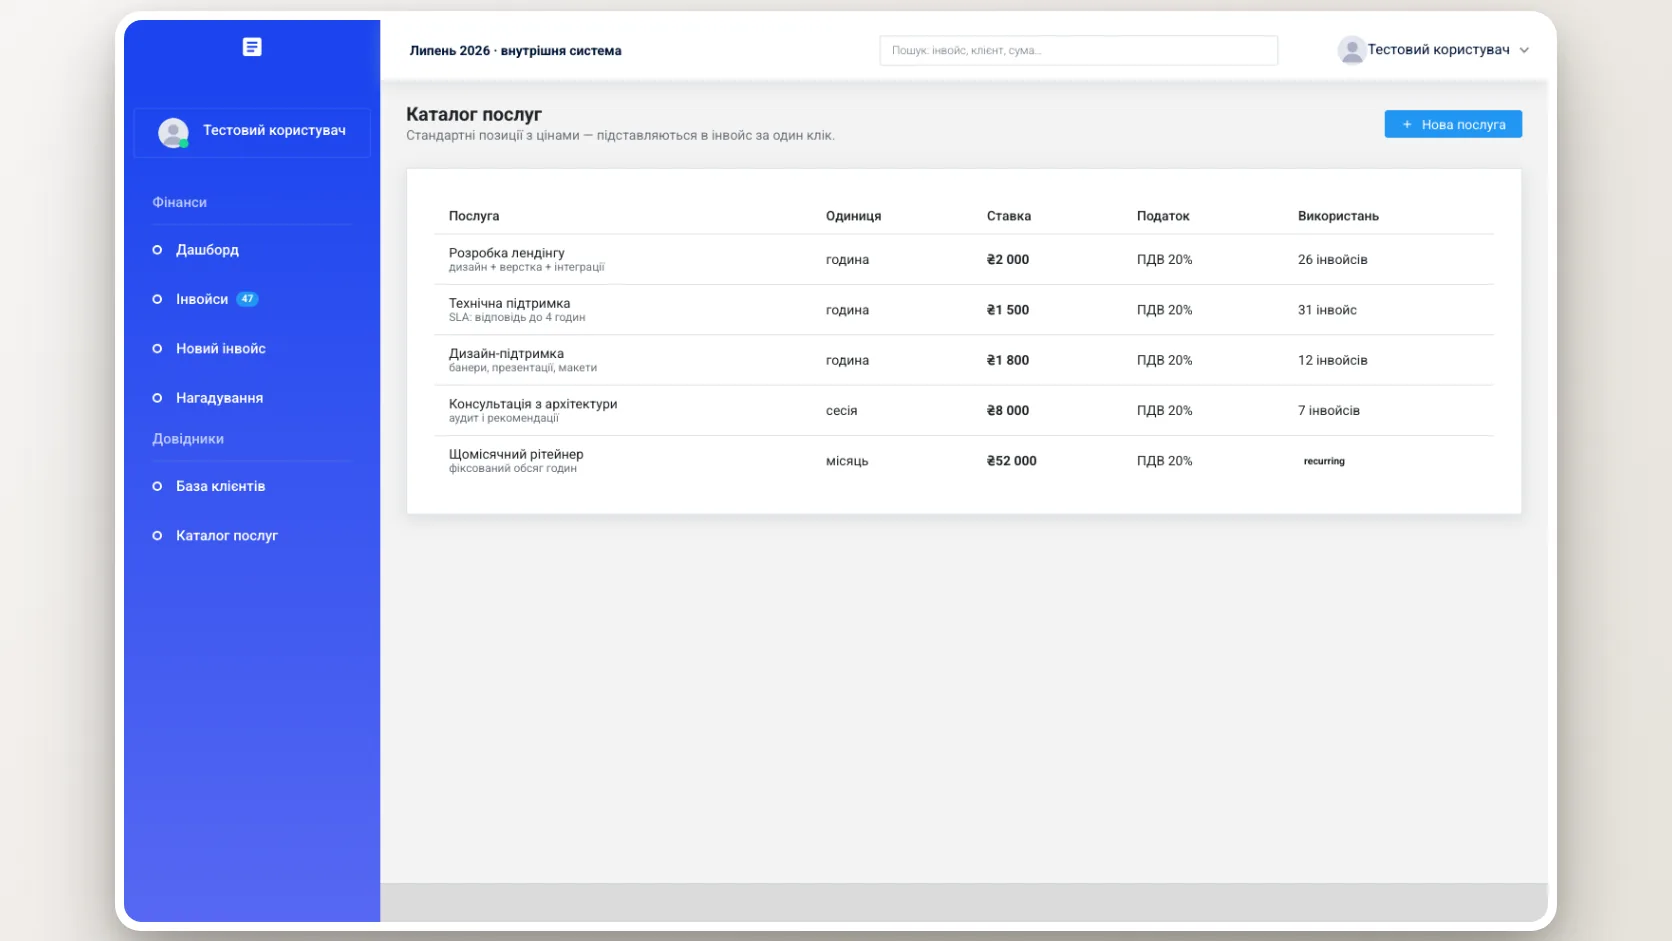The width and height of the screenshot is (1672, 941).
Task: Click the ₴1 500 rate value
Action: [x=1008, y=310]
